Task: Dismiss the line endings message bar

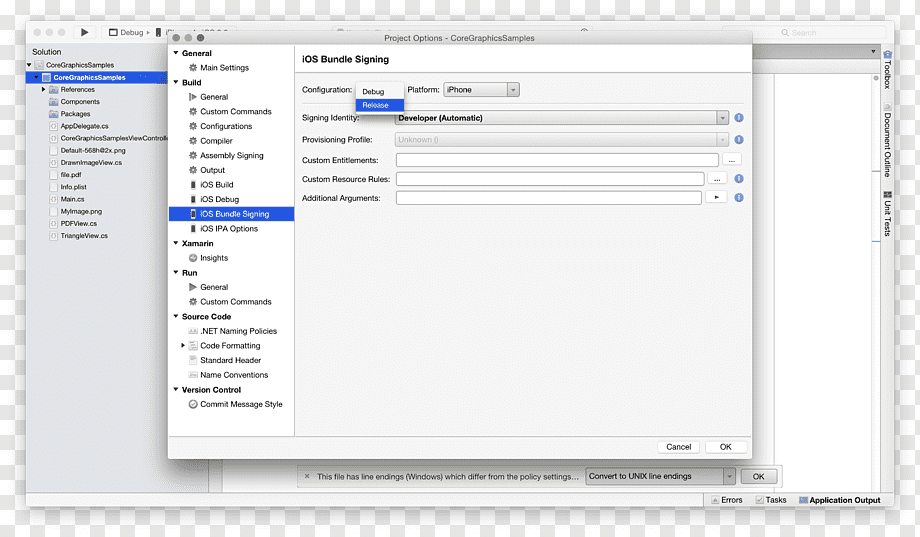Action: 307,477
